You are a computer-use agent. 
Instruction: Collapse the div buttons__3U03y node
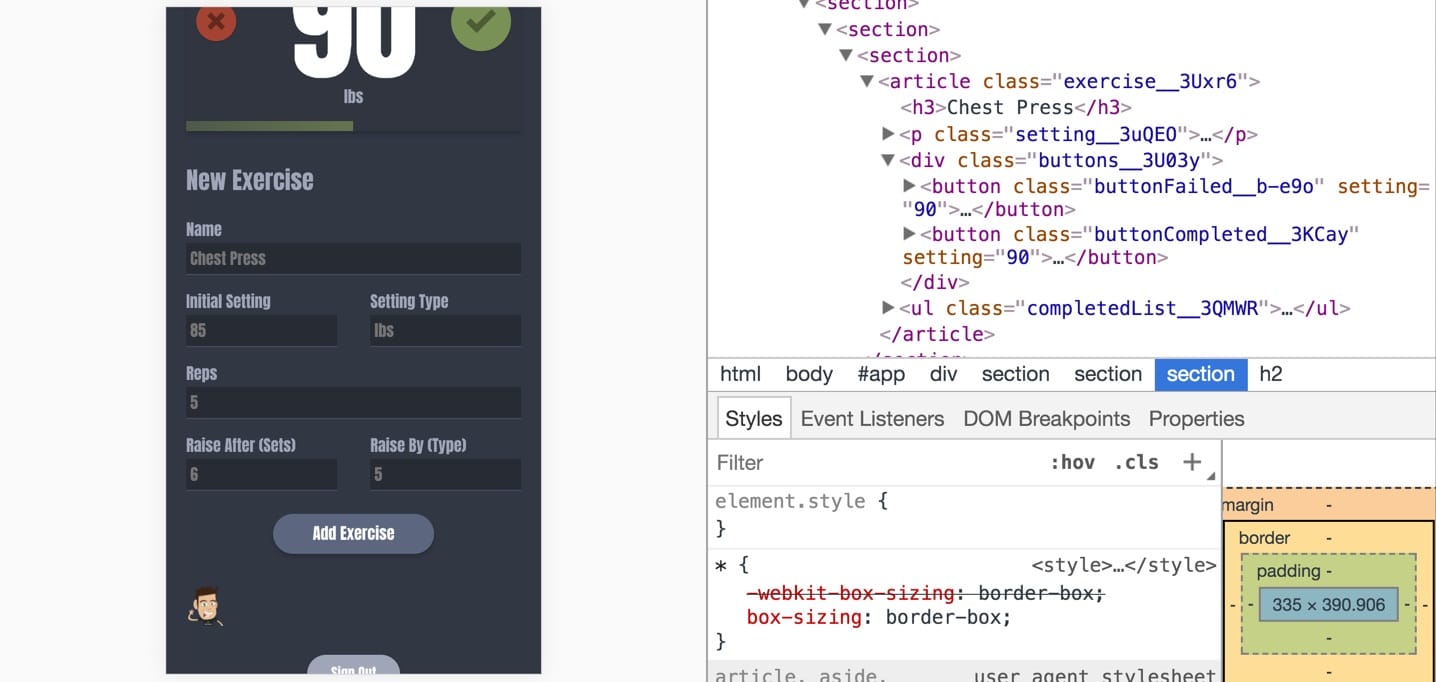(888, 160)
